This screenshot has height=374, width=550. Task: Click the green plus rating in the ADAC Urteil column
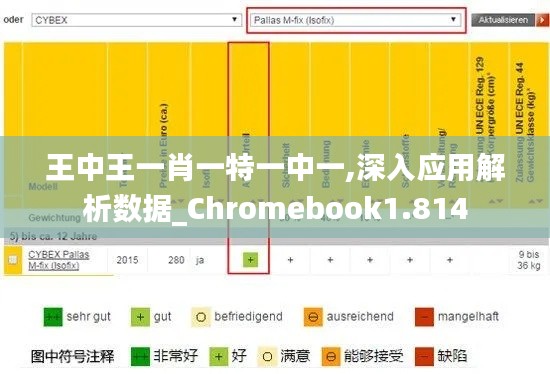[250, 260]
